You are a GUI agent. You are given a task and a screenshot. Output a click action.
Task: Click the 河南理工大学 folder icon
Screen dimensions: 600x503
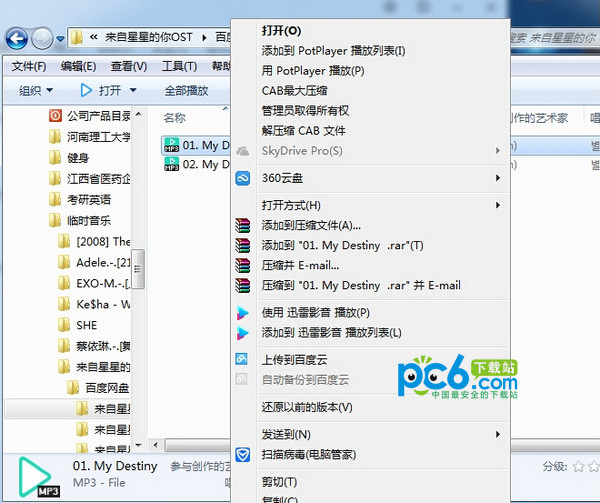[55, 137]
